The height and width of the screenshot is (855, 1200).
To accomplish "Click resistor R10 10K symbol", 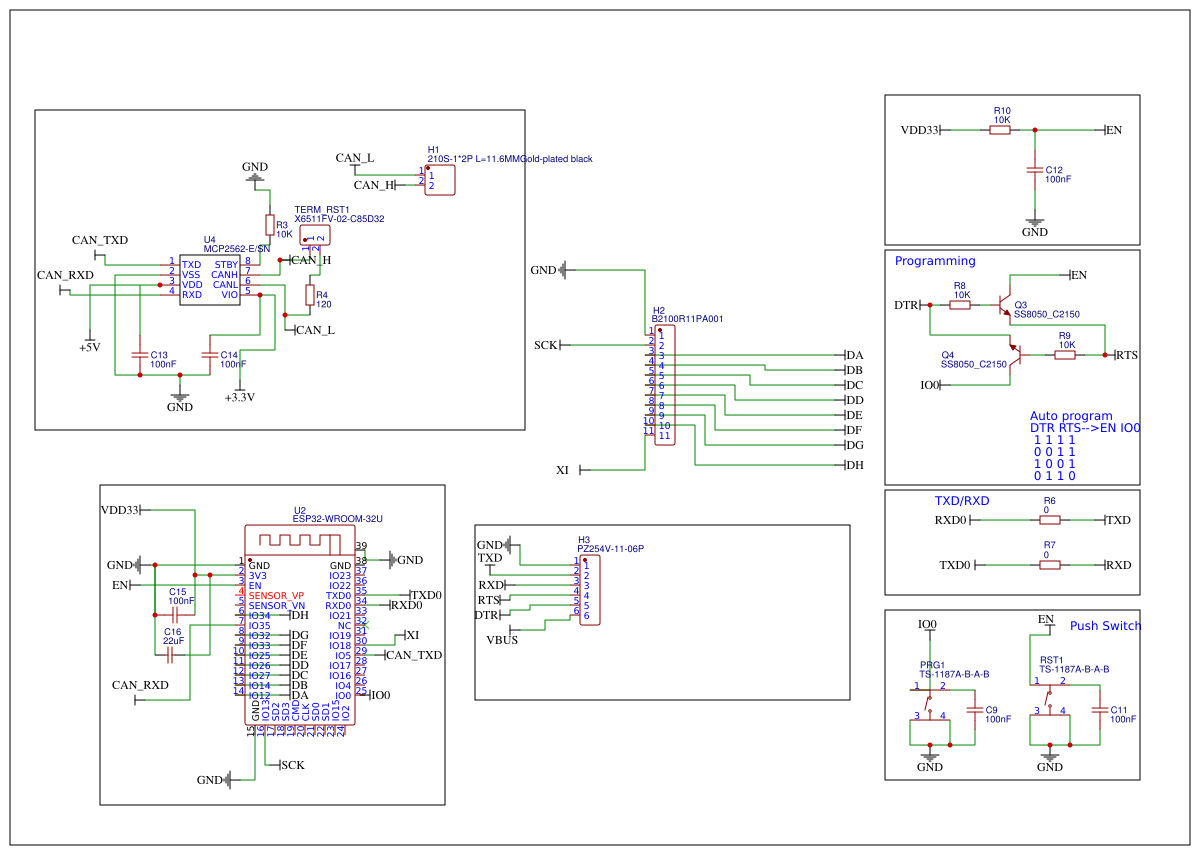I will pyautogui.click(x=1000, y=129).
